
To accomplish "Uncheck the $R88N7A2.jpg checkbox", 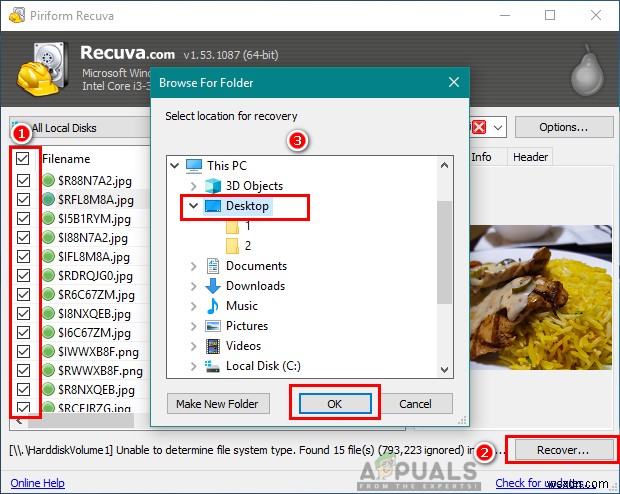I will pyautogui.click(x=23, y=180).
